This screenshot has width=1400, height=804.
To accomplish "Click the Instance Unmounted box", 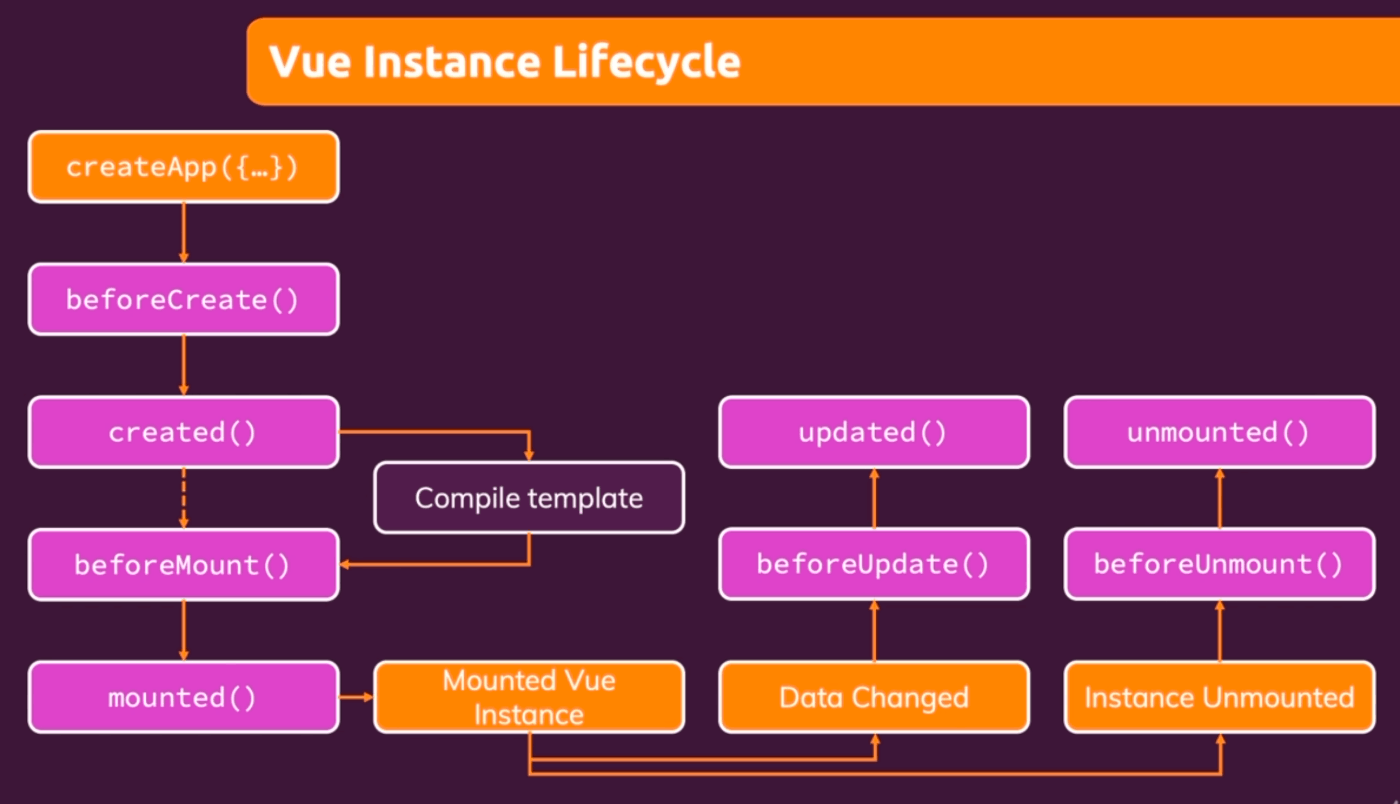I will tap(1219, 697).
